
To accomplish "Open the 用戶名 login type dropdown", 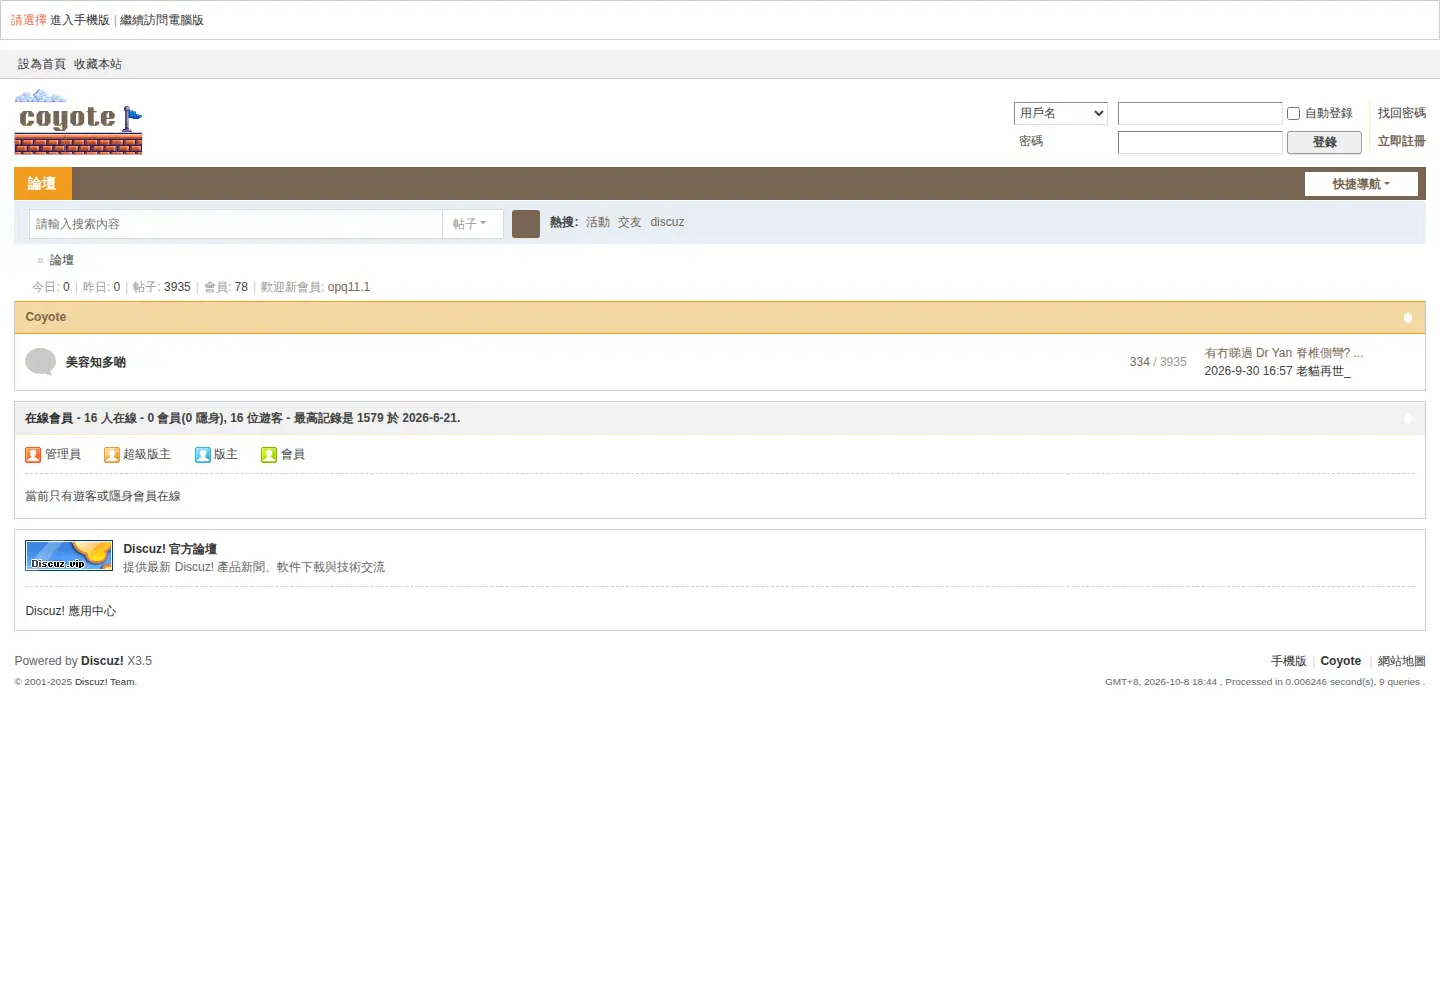I will [x=1061, y=113].
